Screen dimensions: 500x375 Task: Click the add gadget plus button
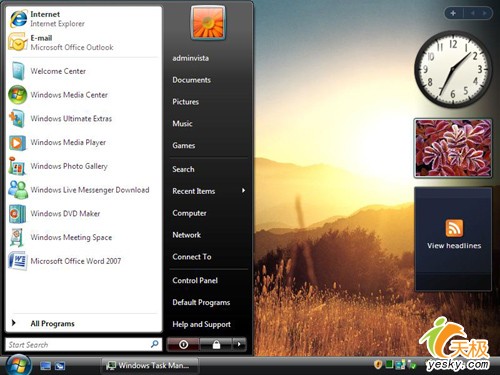click(453, 13)
